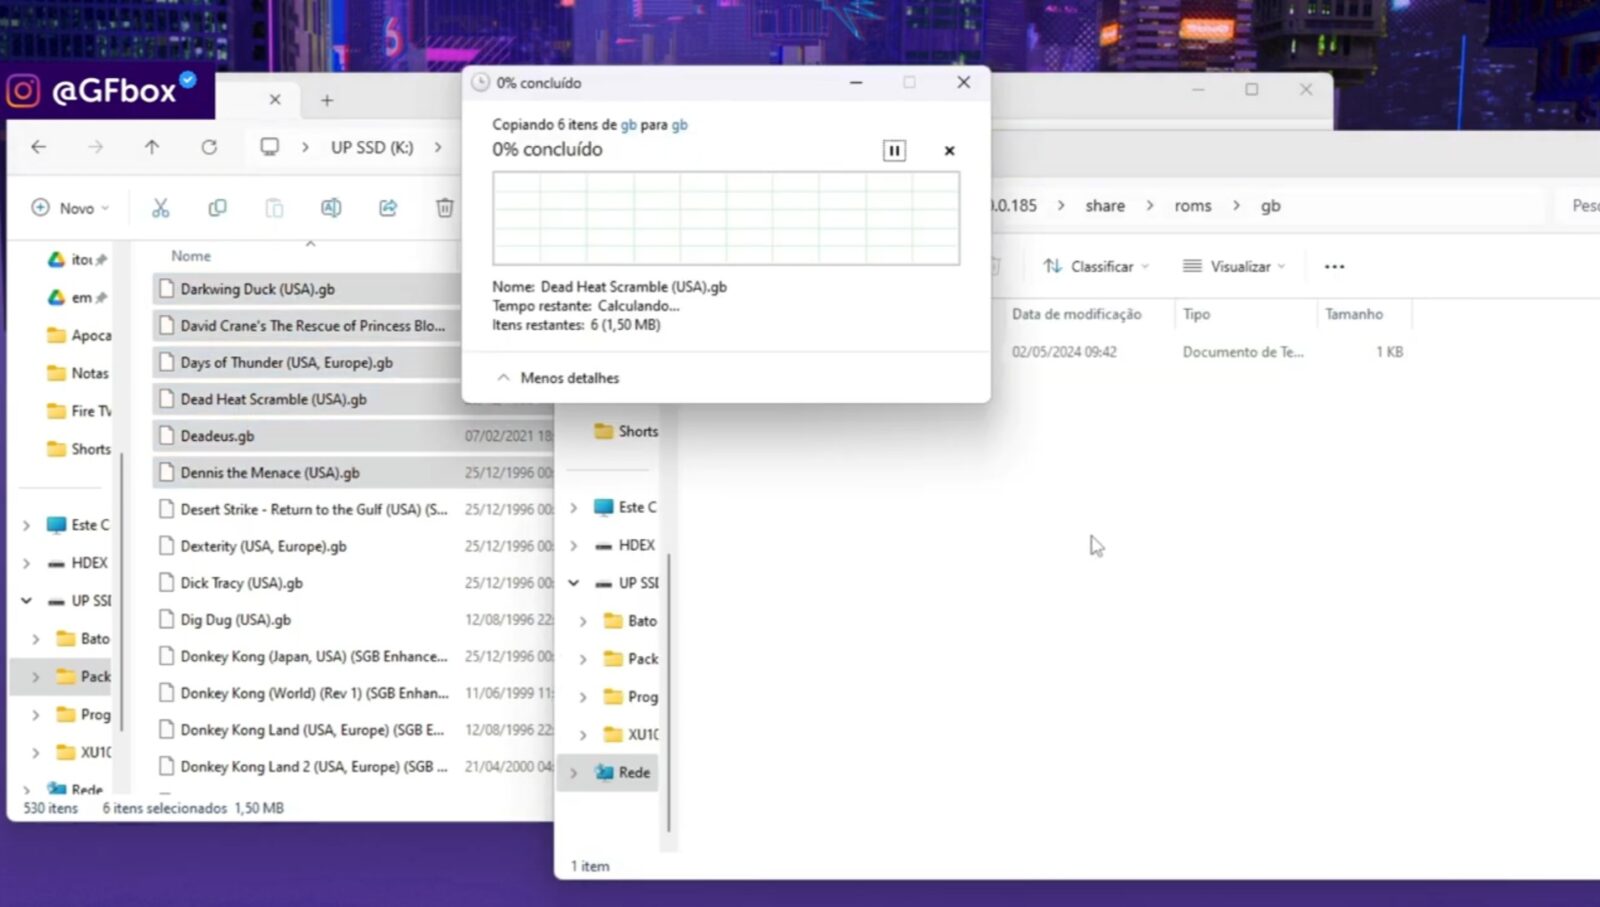Expand the Rede tree node

(x=573, y=773)
